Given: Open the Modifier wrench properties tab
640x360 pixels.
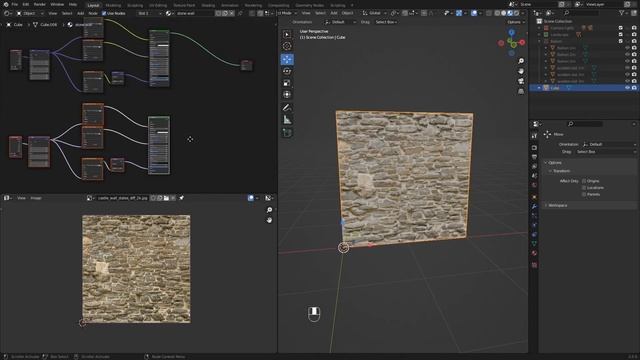Looking at the screenshot, I should (x=534, y=207).
